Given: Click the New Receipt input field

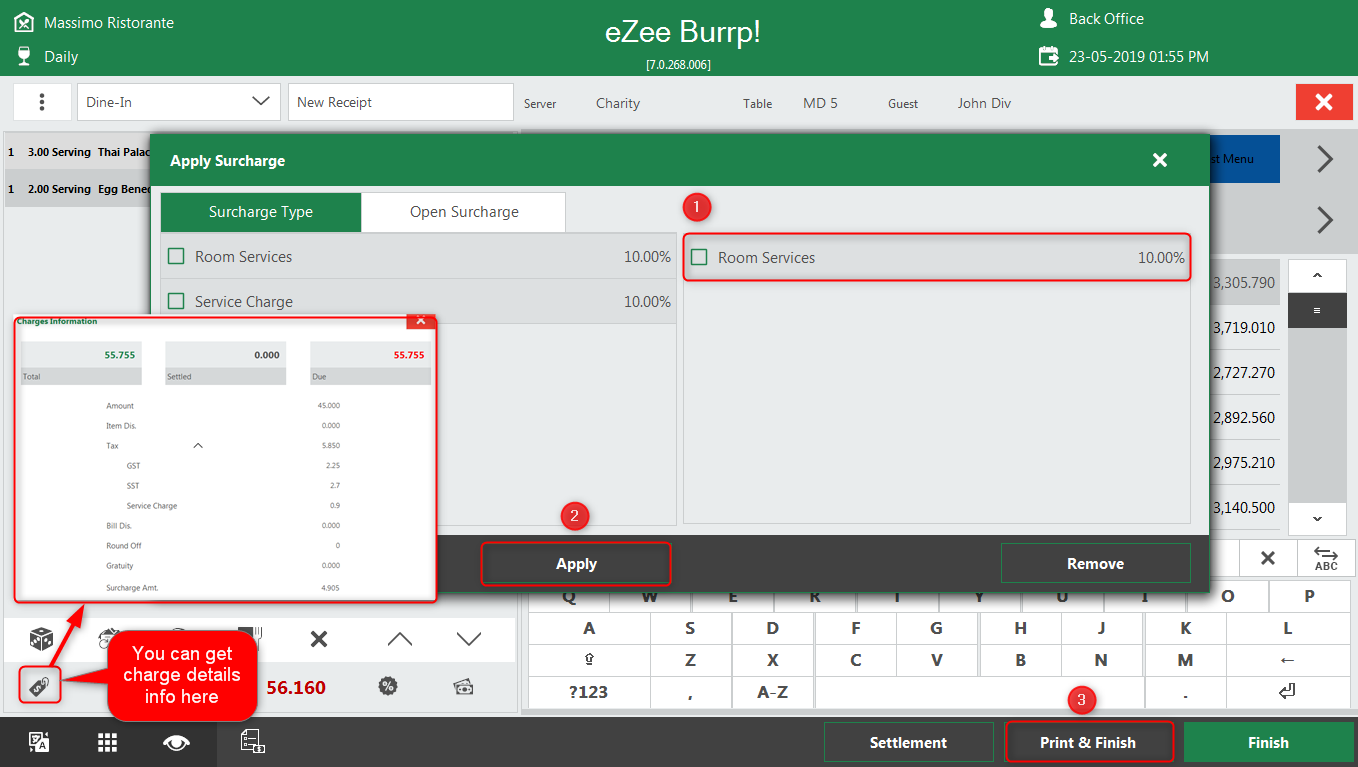Looking at the screenshot, I should (401, 102).
